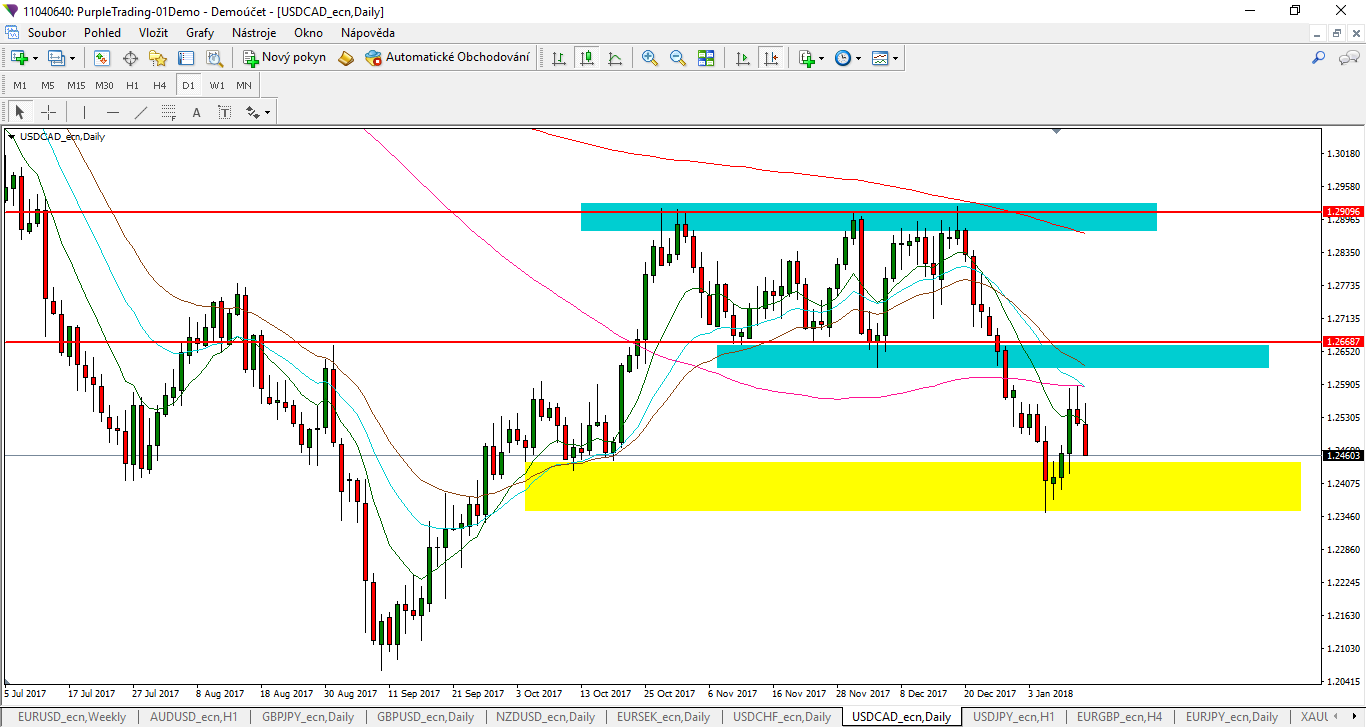The height and width of the screenshot is (728, 1366).
Task: Open the chat bubbles icon
Action: click(1347, 58)
